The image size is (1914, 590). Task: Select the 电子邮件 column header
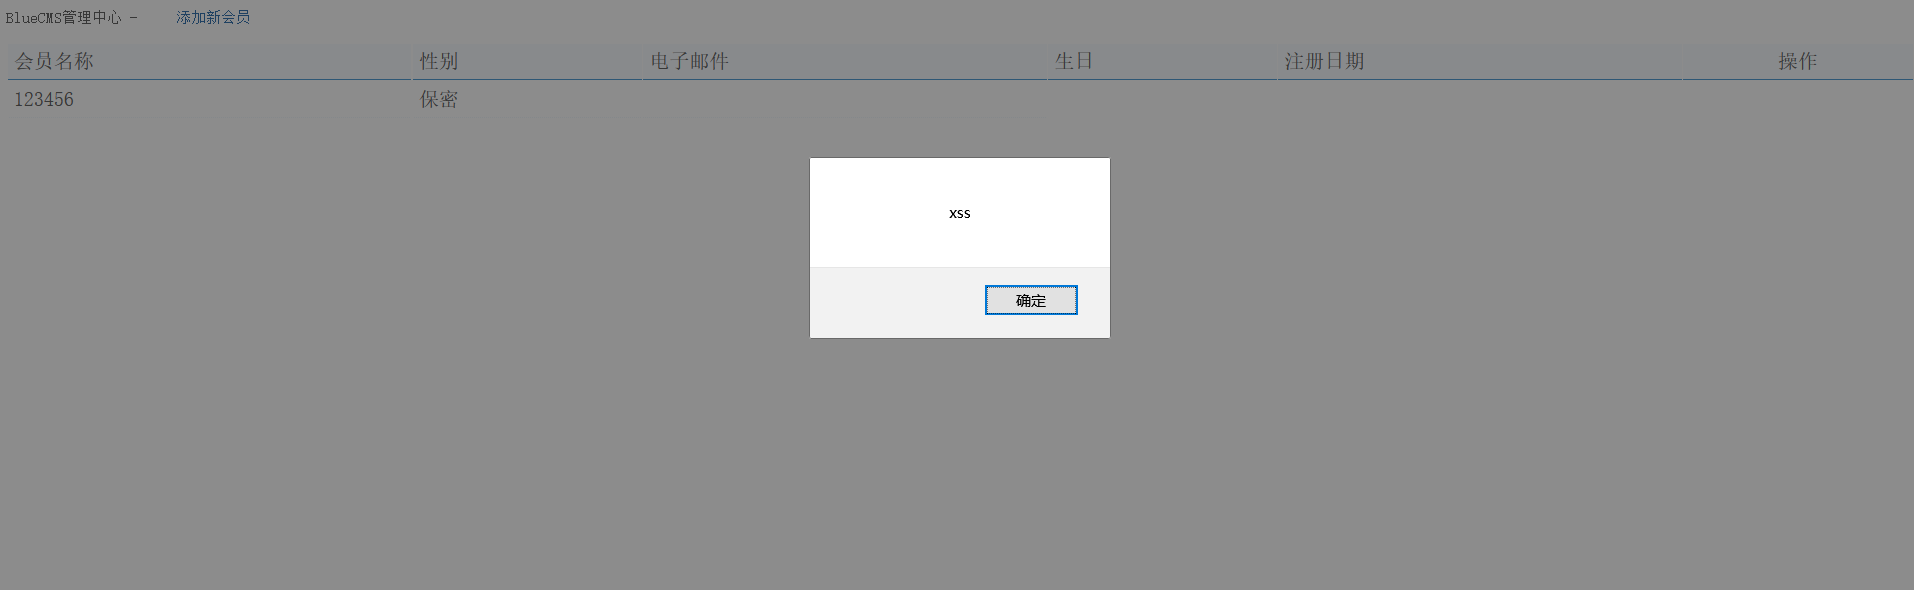689,61
